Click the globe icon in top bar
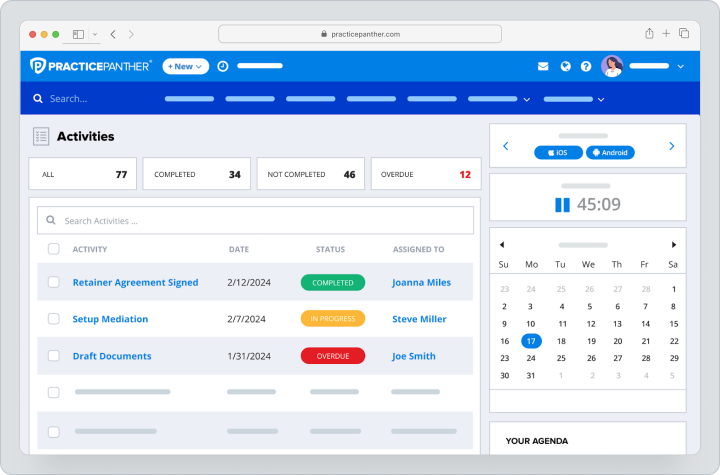This screenshot has width=720, height=475. pyautogui.click(x=566, y=67)
